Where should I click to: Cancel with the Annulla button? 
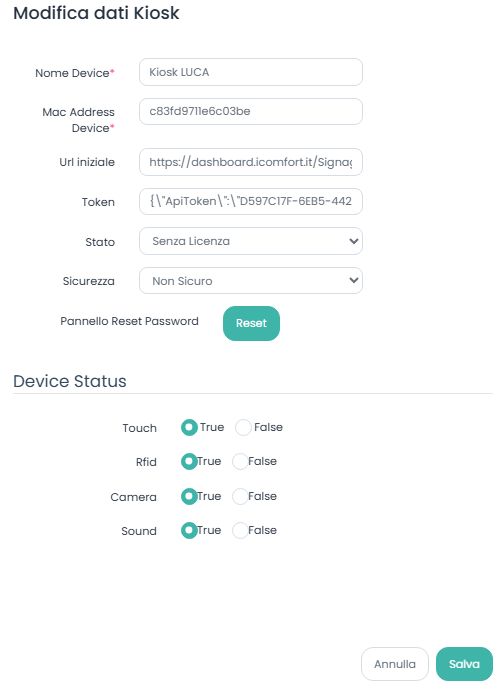pyautogui.click(x=395, y=664)
